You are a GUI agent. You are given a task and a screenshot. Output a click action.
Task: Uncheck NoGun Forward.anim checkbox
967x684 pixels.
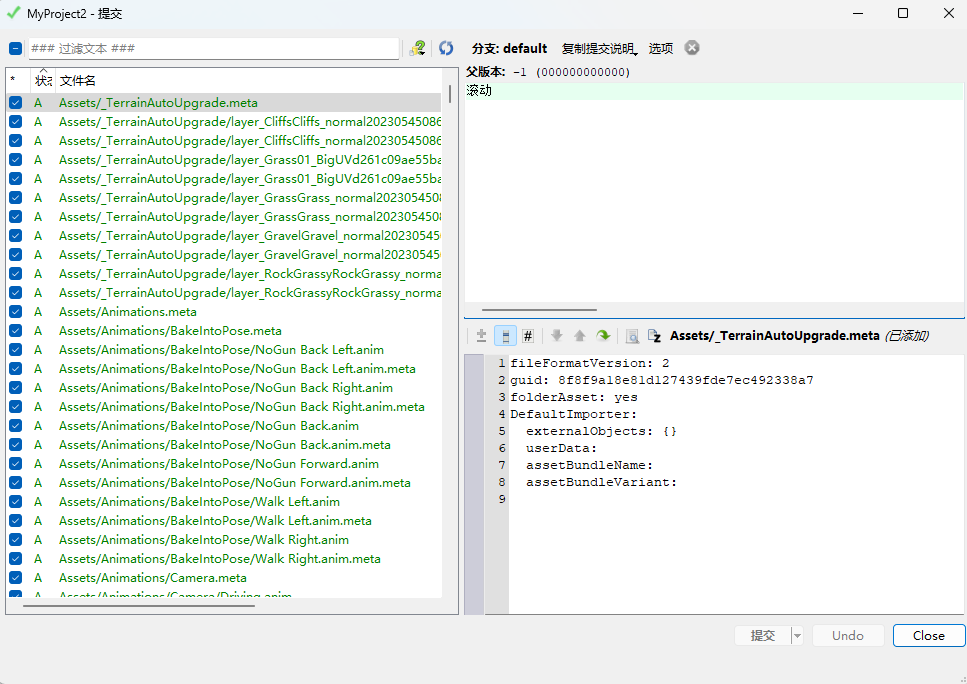15,464
